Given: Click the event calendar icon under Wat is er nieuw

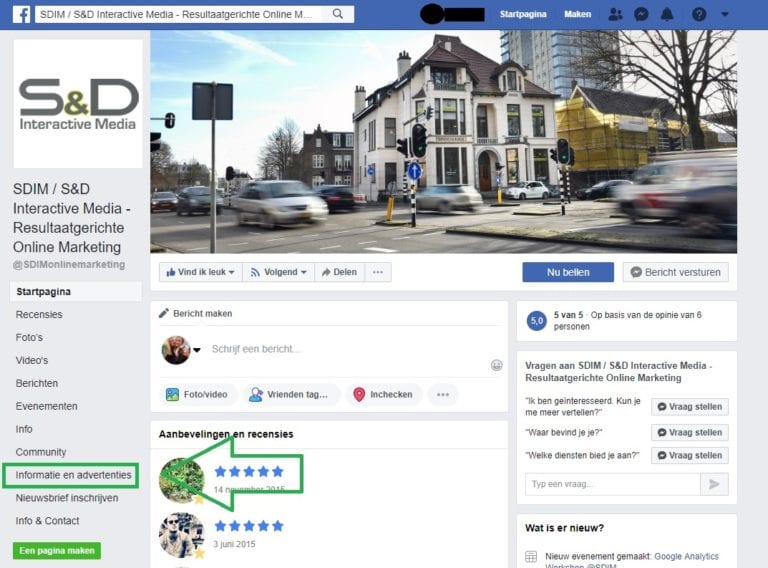Looking at the screenshot, I should tap(531, 557).
